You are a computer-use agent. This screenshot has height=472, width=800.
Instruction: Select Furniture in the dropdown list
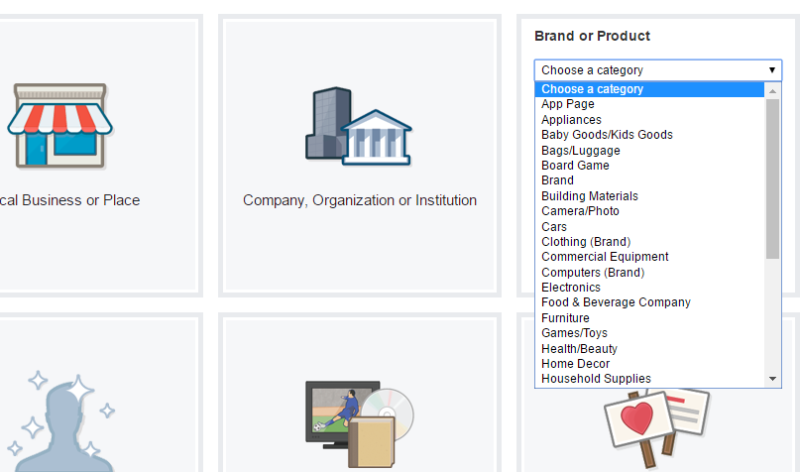649,318
